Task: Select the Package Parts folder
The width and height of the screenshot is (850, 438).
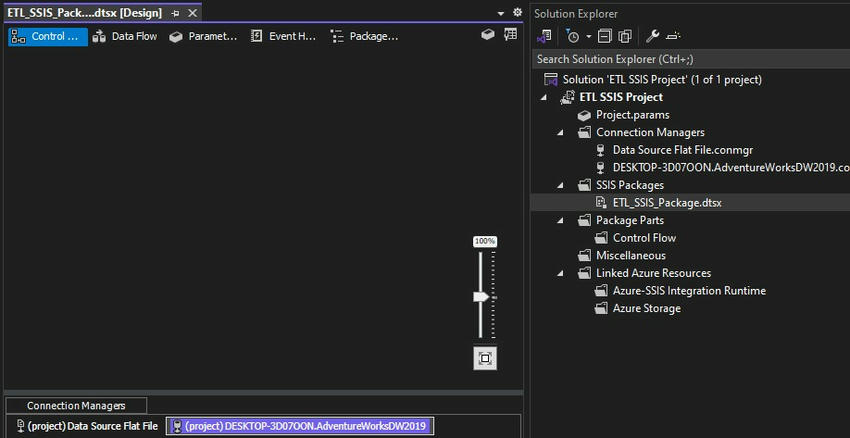Action: (629, 220)
